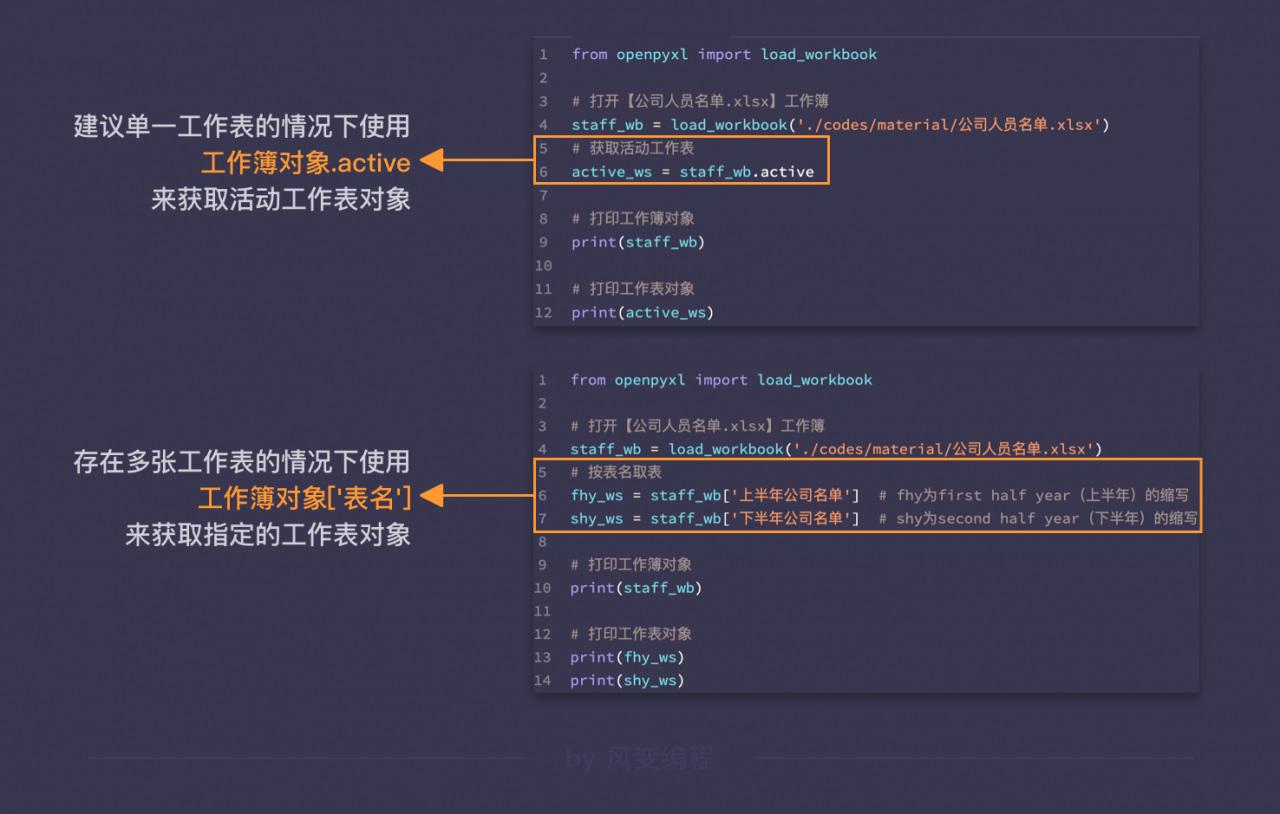The height and width of the screenshot is (814, 1280).
Task: Click the code line "active_ws = staff_wb.active"
Action: [693, 172]
